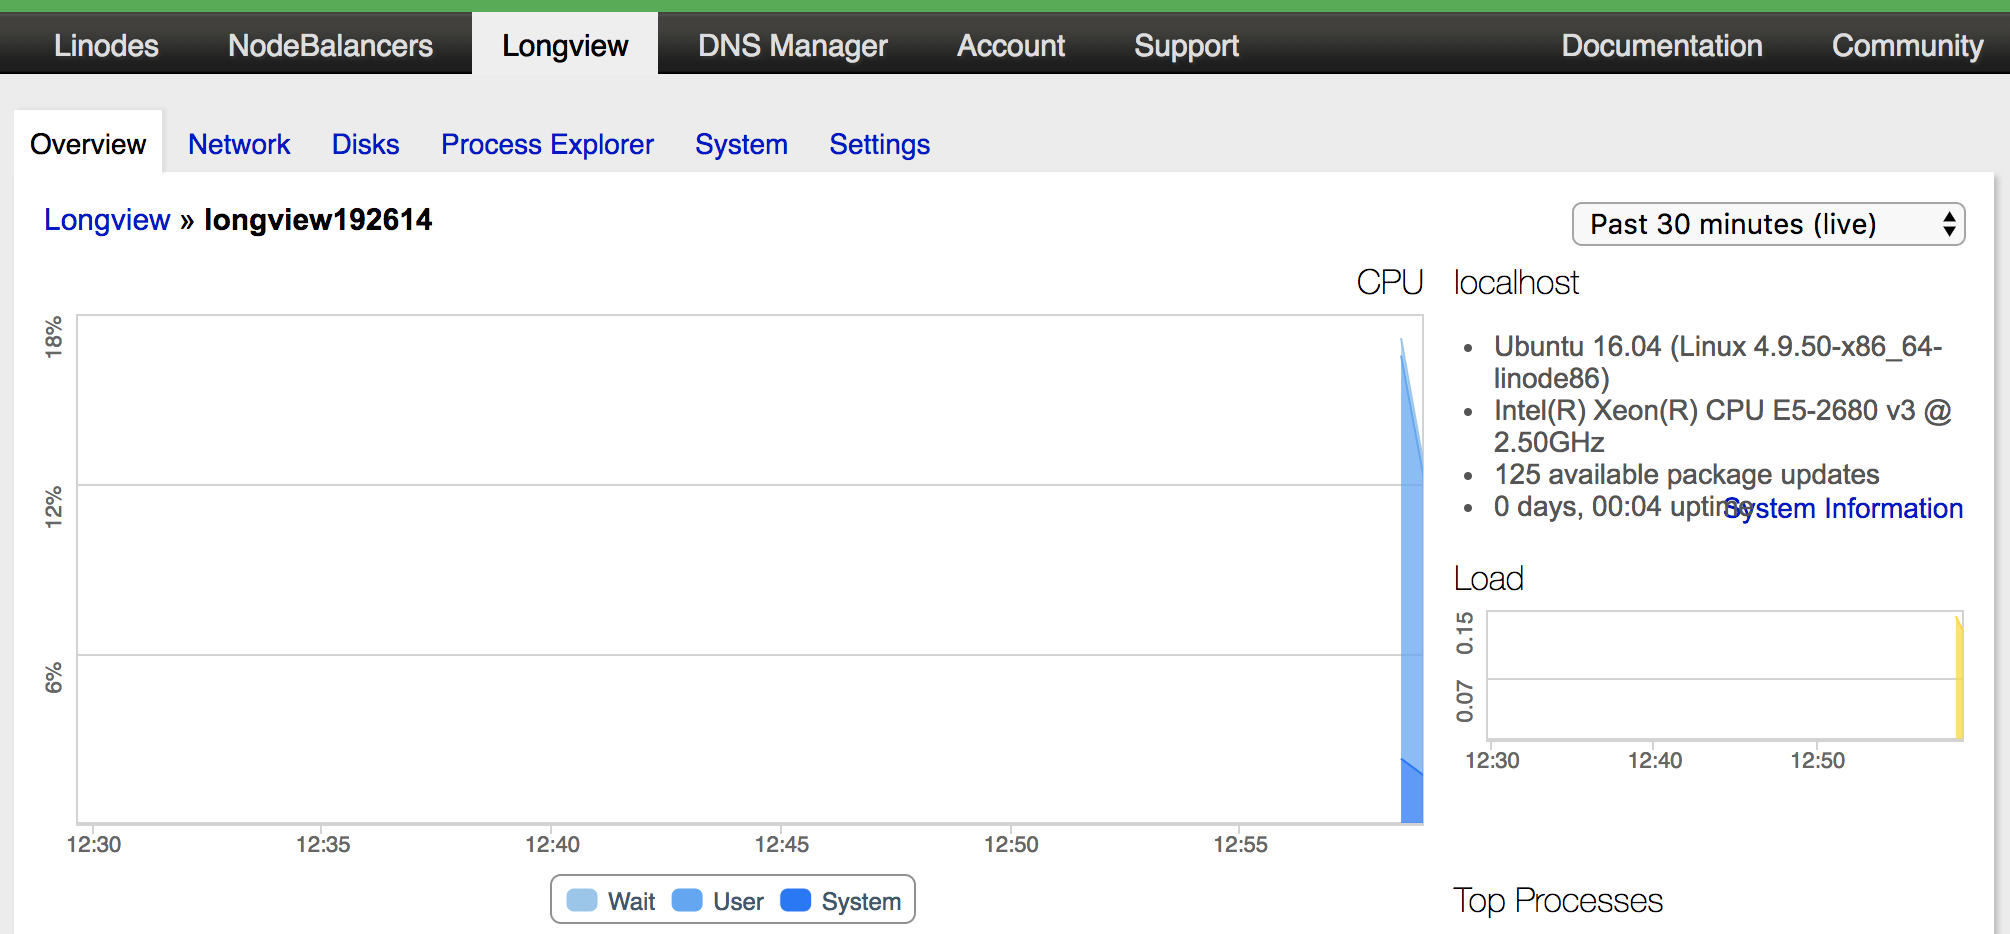Open the Linodes menu
This screenshot has height=934, width=2010.
pyautogui.click(x=106, y=45)
